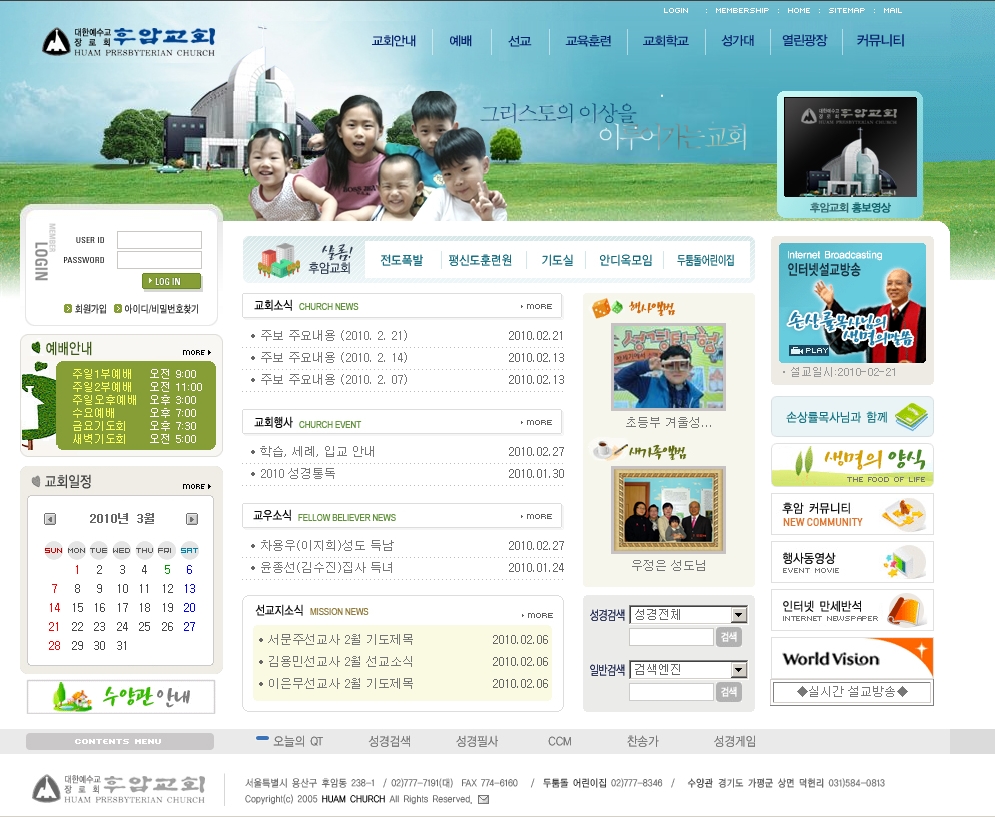995x817 pixels.
Task: Expand the 검색엔진 general search dropdown
Action: (739, 670)
